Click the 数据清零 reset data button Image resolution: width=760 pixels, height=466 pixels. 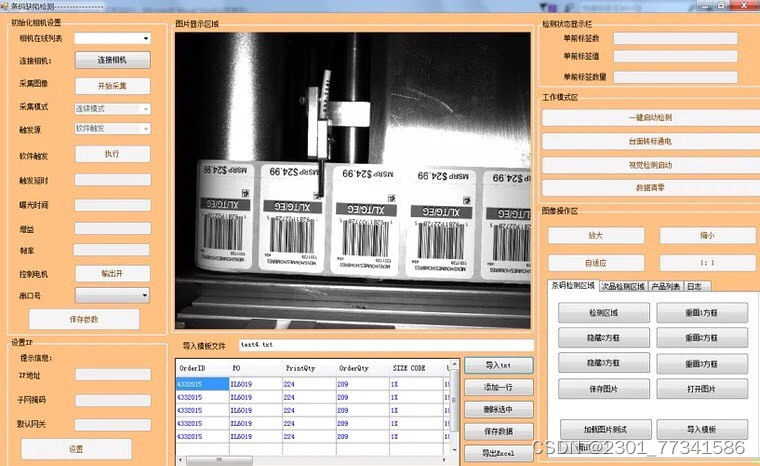(x=650, y=188)
